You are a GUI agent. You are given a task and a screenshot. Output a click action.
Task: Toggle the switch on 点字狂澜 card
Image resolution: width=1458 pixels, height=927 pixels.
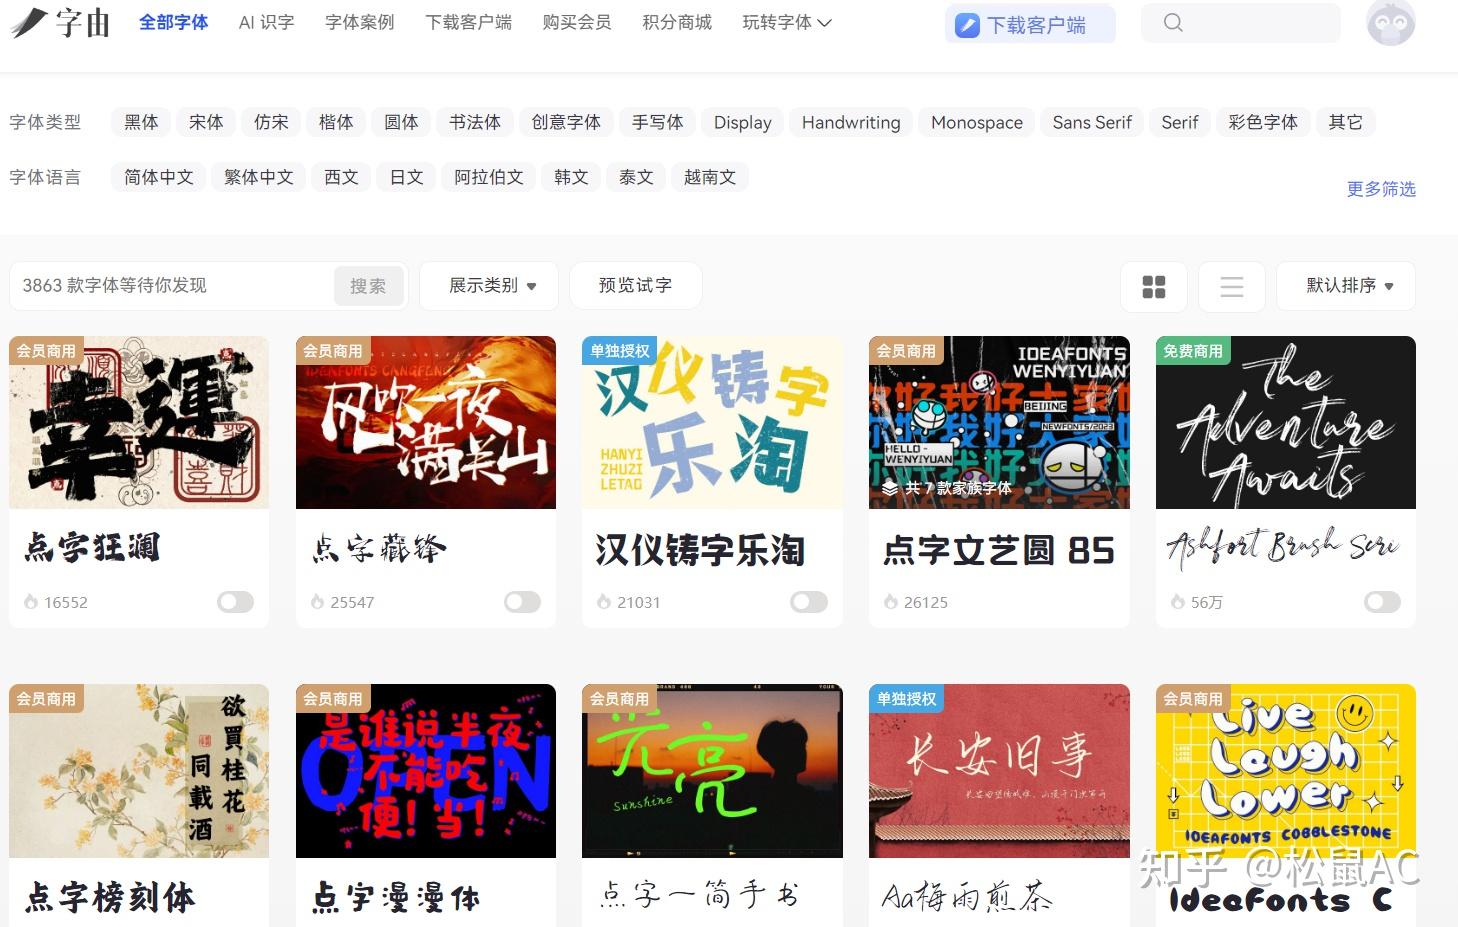(236, 602)
